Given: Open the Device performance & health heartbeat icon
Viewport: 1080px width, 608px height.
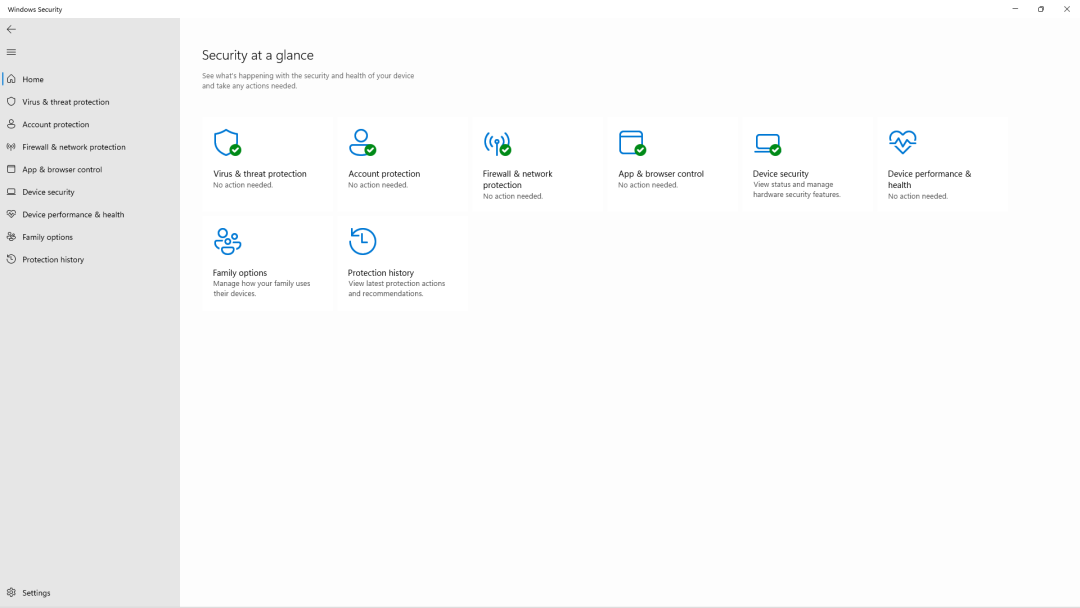Looking at the screenshot, I should click(902, 141).
